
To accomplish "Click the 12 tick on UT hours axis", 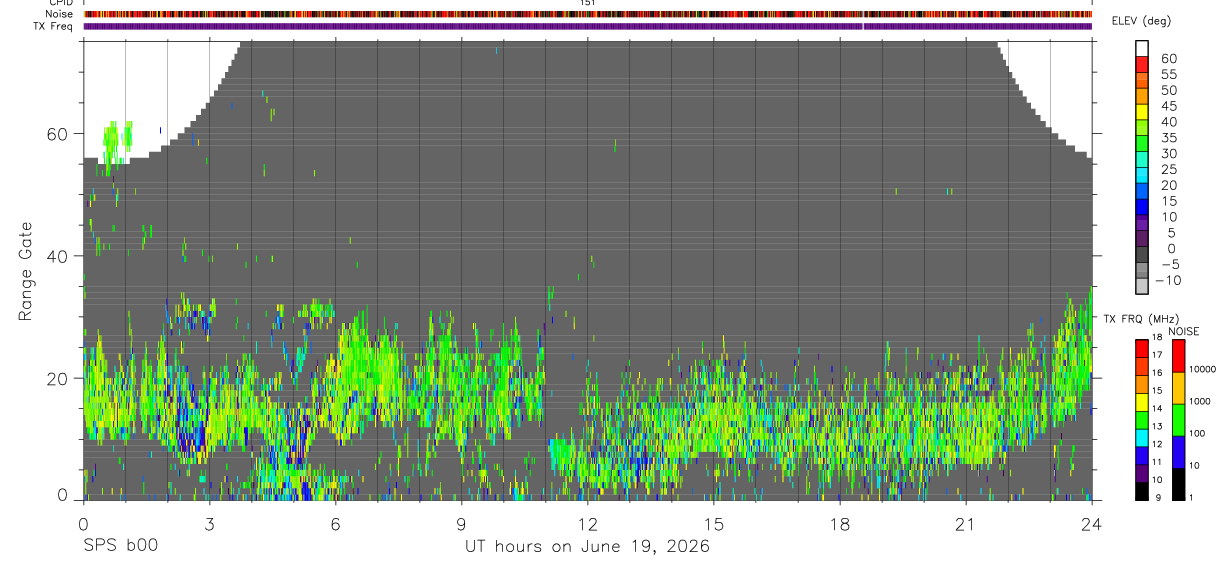I will point(588,524).
